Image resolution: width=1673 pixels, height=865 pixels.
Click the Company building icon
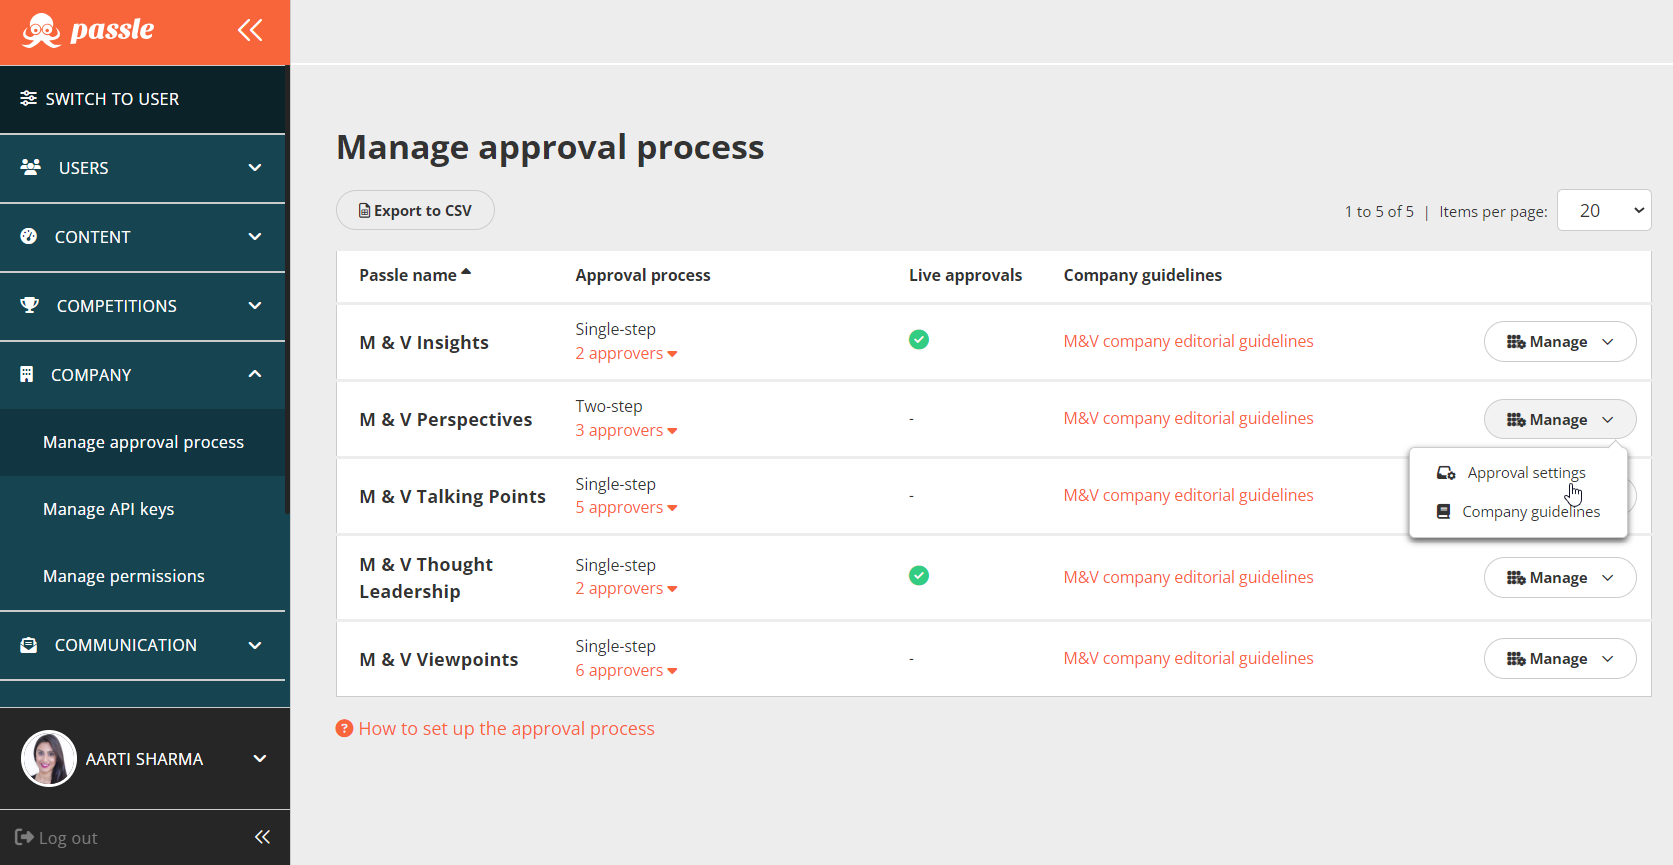(27, 374)
